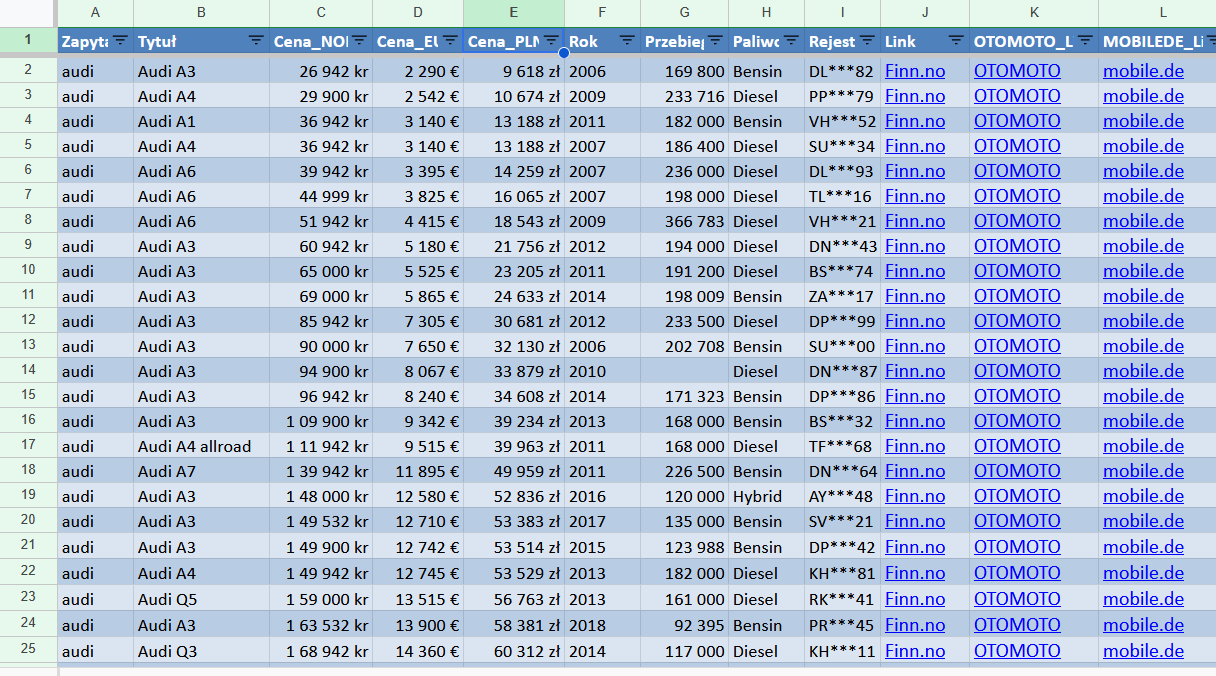Open the filter icon for Tytuł column

point(256,41)
